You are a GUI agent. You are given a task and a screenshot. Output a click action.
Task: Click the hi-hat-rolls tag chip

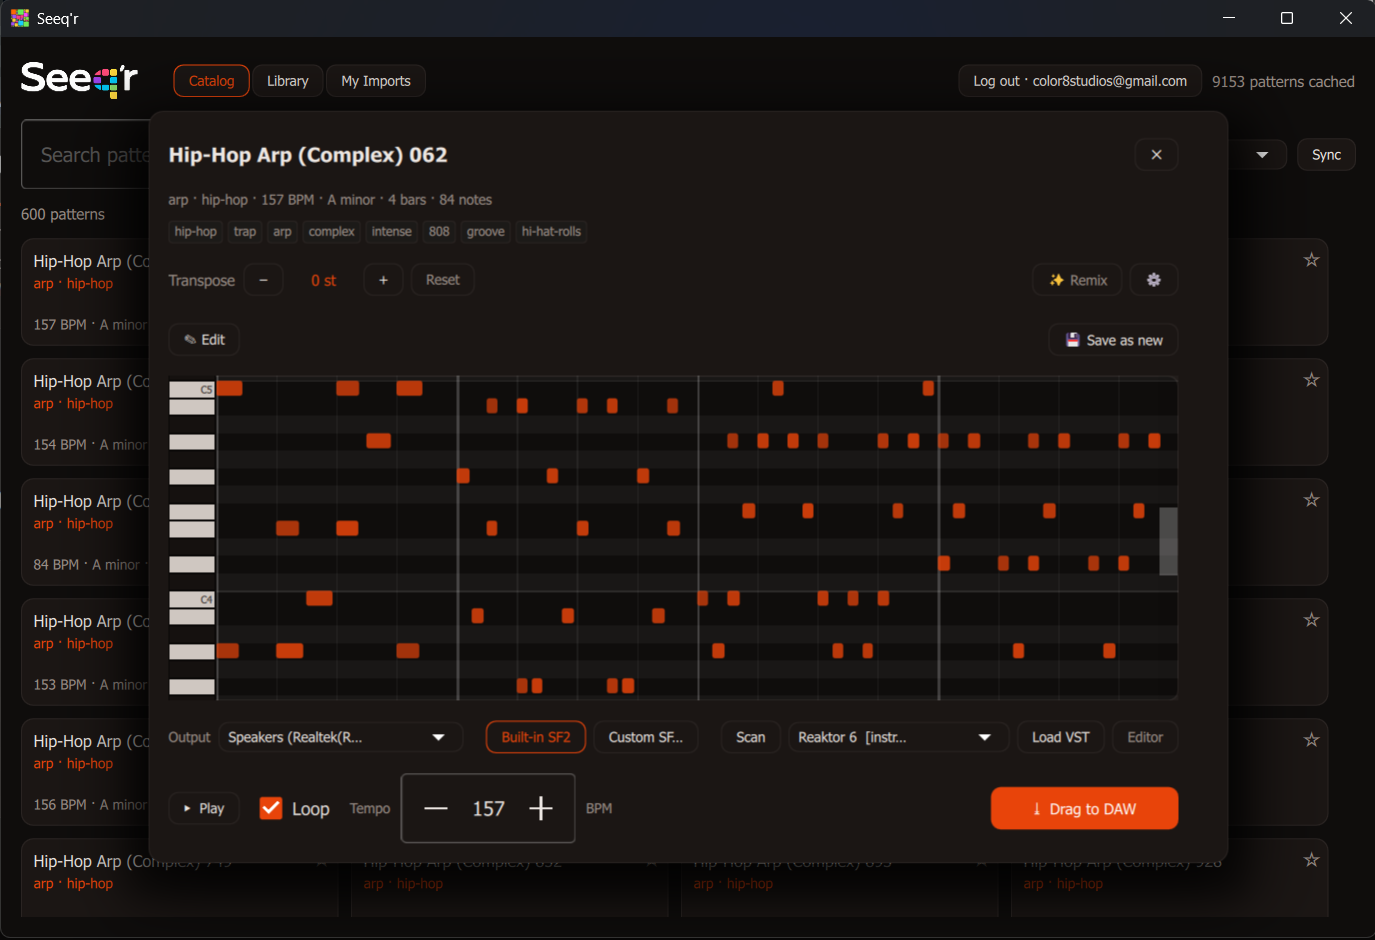[x=551, y=232]
